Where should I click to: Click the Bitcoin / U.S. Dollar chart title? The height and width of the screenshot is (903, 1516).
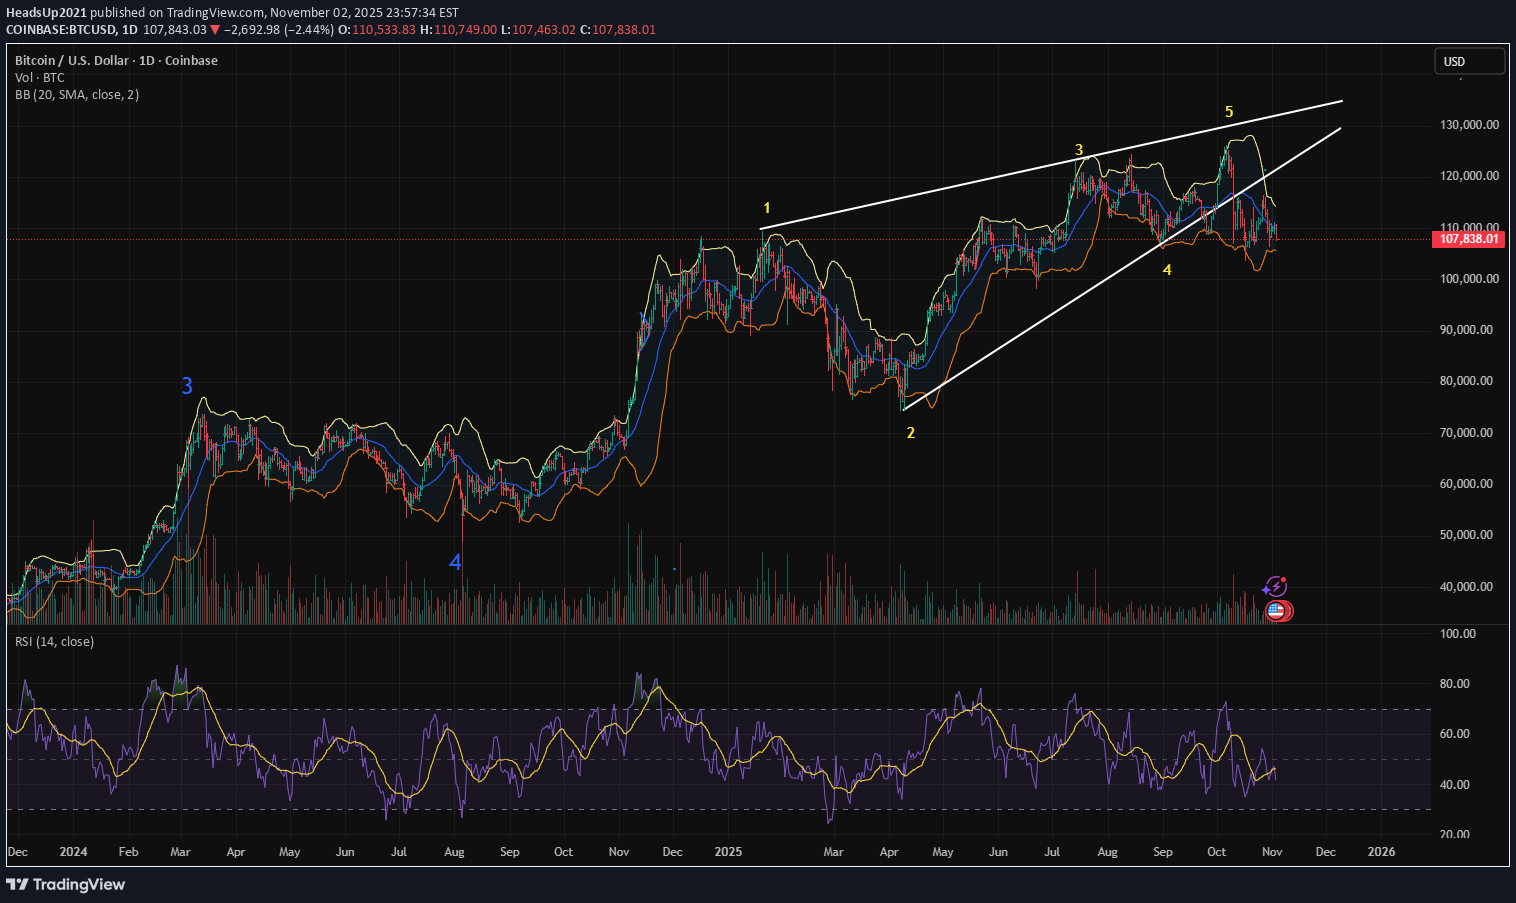pyautogui.click(x=116, y=61)
